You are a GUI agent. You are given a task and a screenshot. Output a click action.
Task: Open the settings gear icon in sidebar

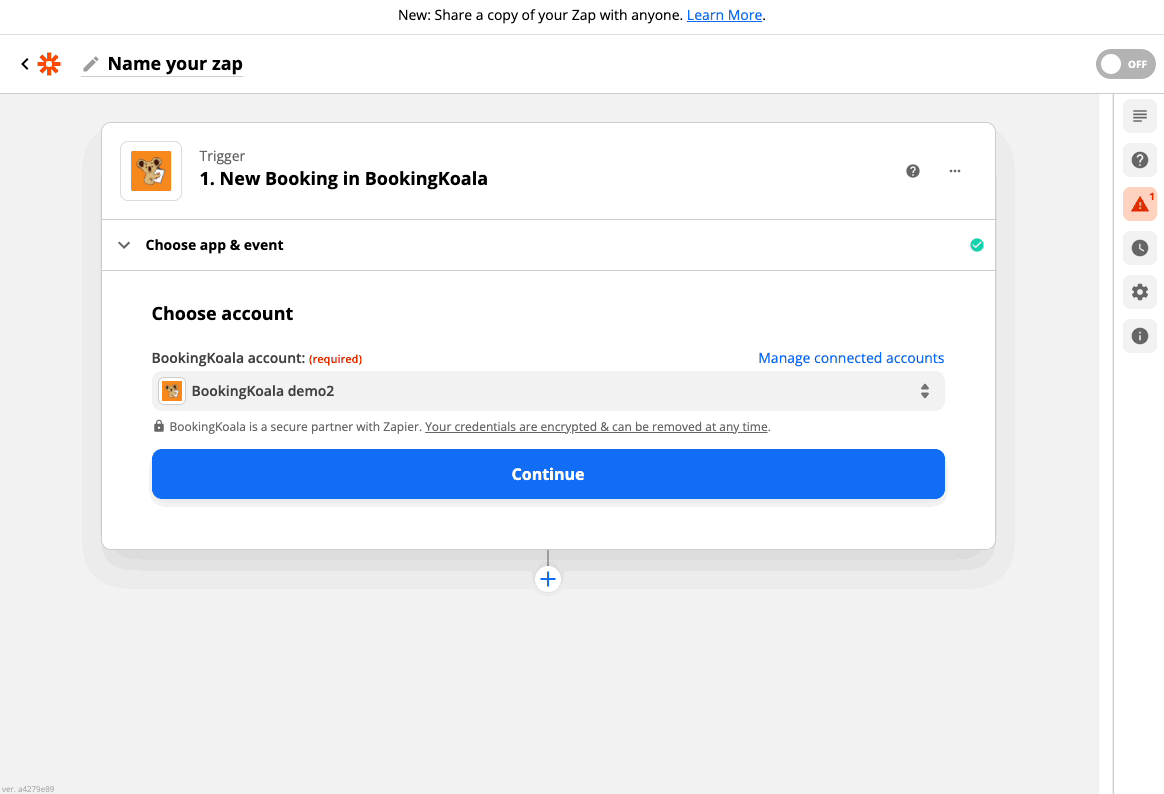coord(1139,292)
